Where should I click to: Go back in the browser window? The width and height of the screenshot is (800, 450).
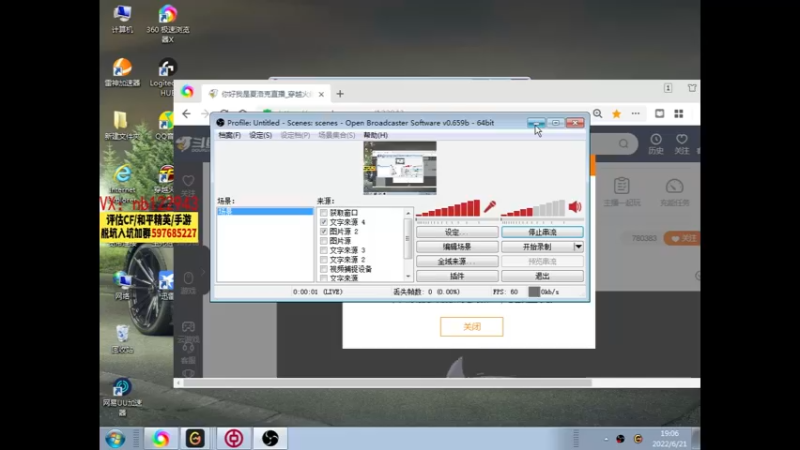coord(186,114)
